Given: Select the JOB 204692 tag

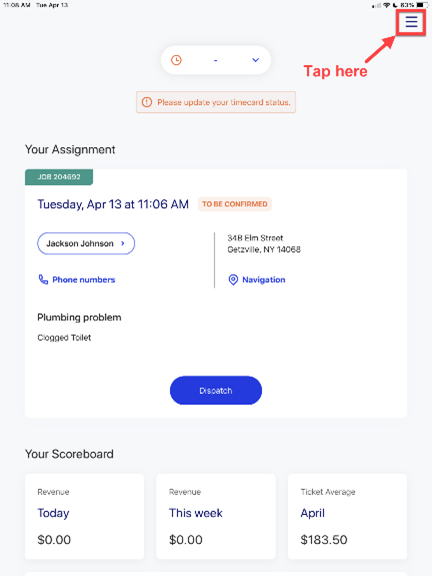Looking at the screenshot, I should click(x=59, y=177).
